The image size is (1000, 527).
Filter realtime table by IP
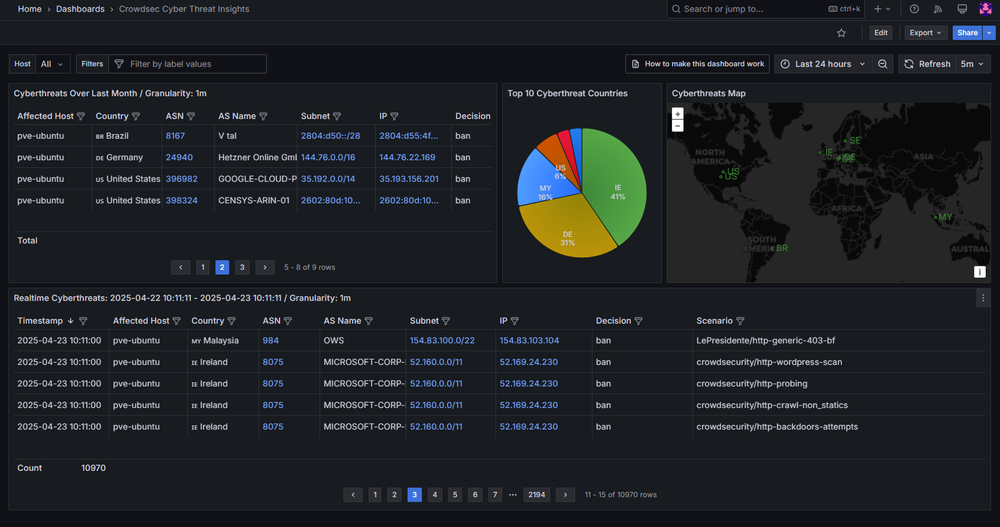(x=515, y=321)
